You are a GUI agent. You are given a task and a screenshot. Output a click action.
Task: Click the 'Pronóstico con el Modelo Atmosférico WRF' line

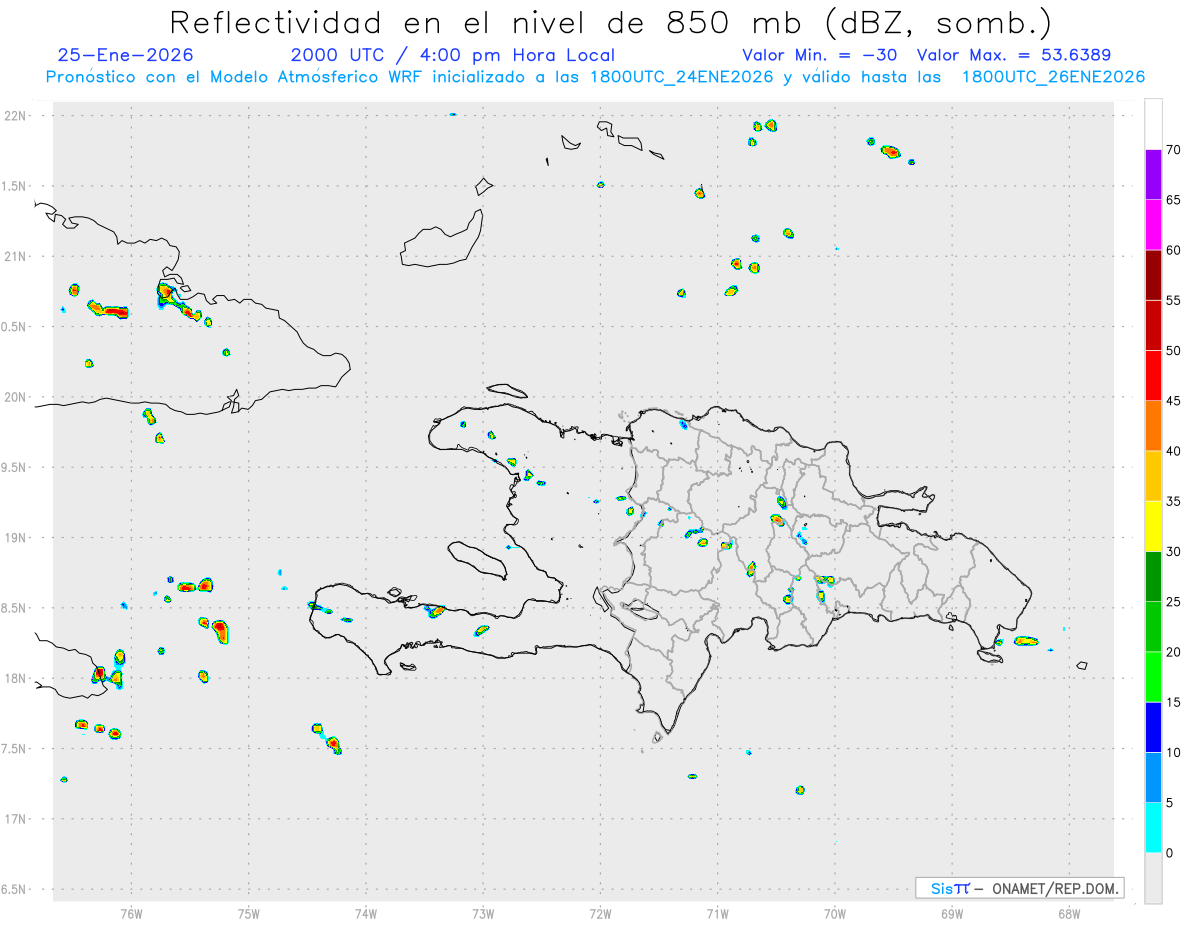[x=595, y=77]
